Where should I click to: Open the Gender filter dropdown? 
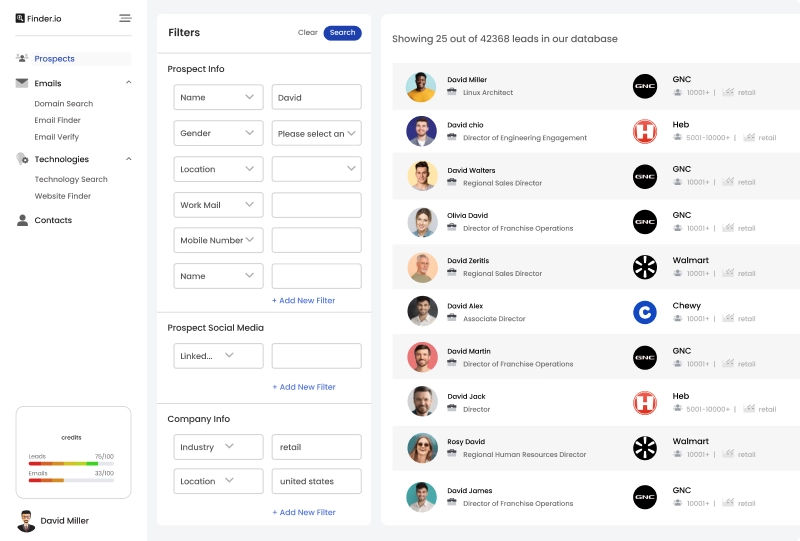click(x=218, y=133)
